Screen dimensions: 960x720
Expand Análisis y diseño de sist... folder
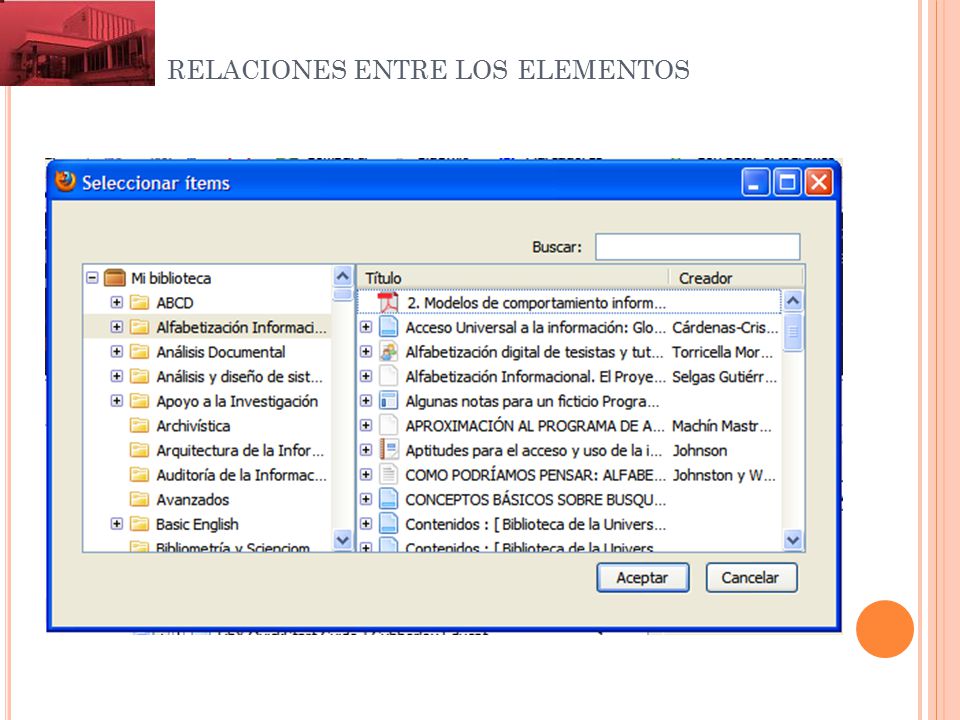(x=116, y=376)
